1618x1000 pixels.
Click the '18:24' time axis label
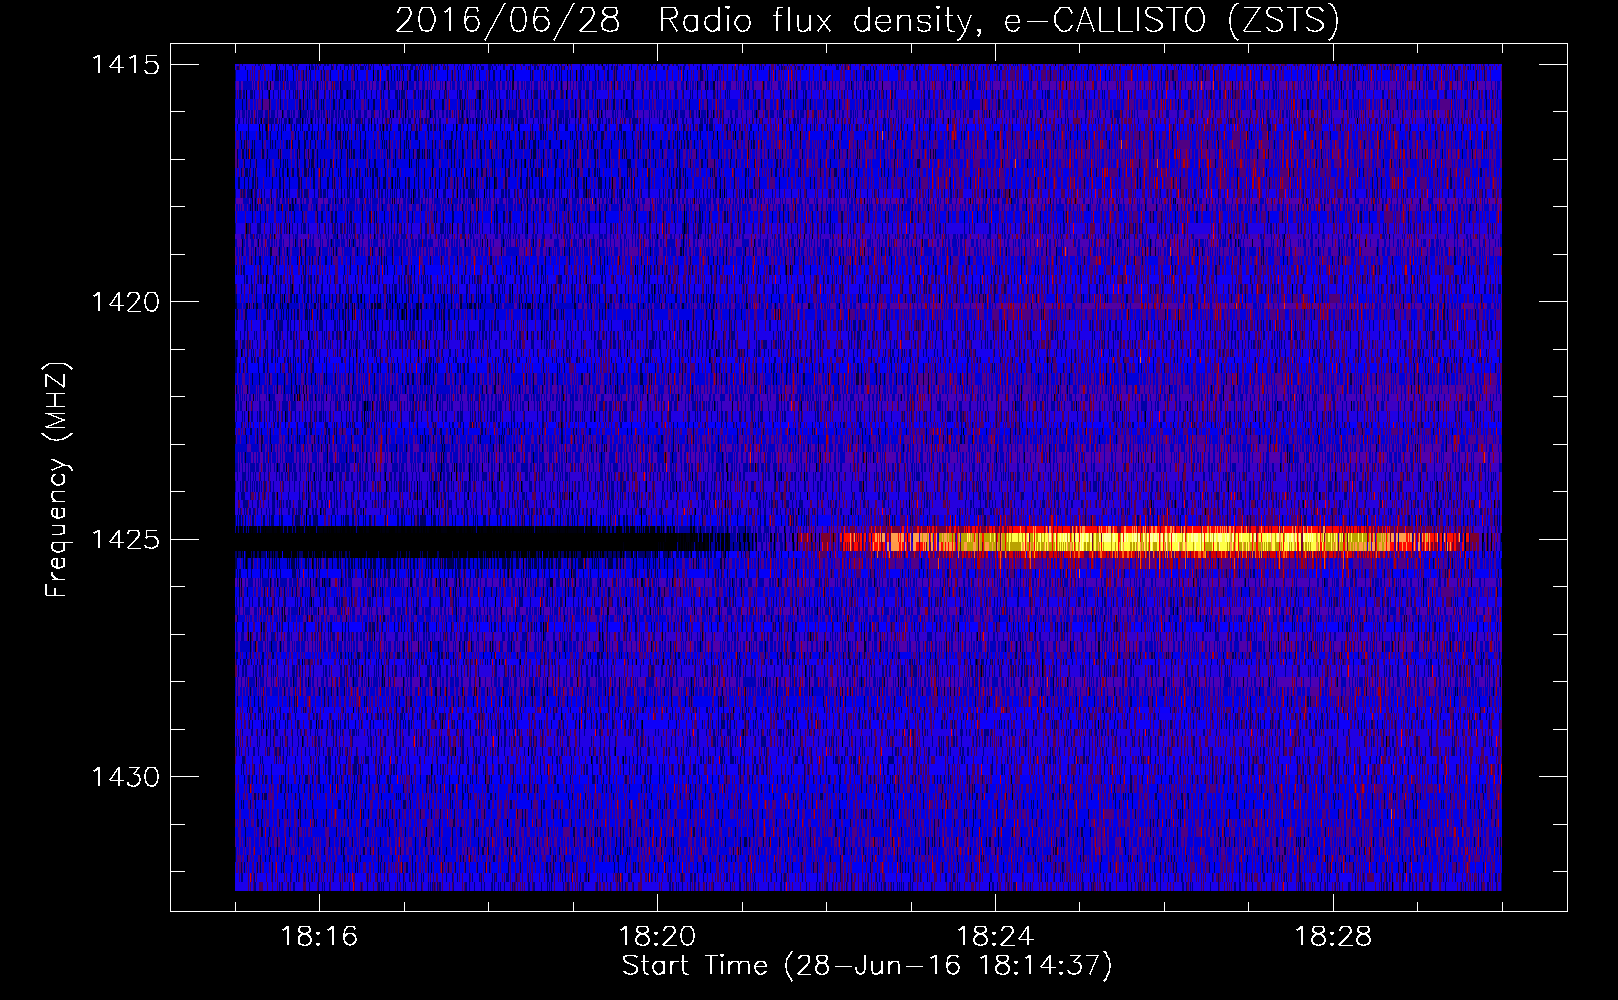995,937
